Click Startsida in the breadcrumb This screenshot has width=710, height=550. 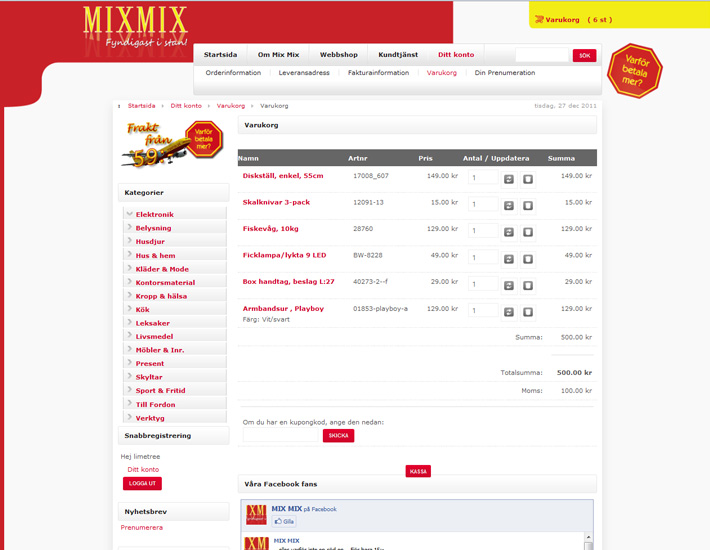point(141,105)
